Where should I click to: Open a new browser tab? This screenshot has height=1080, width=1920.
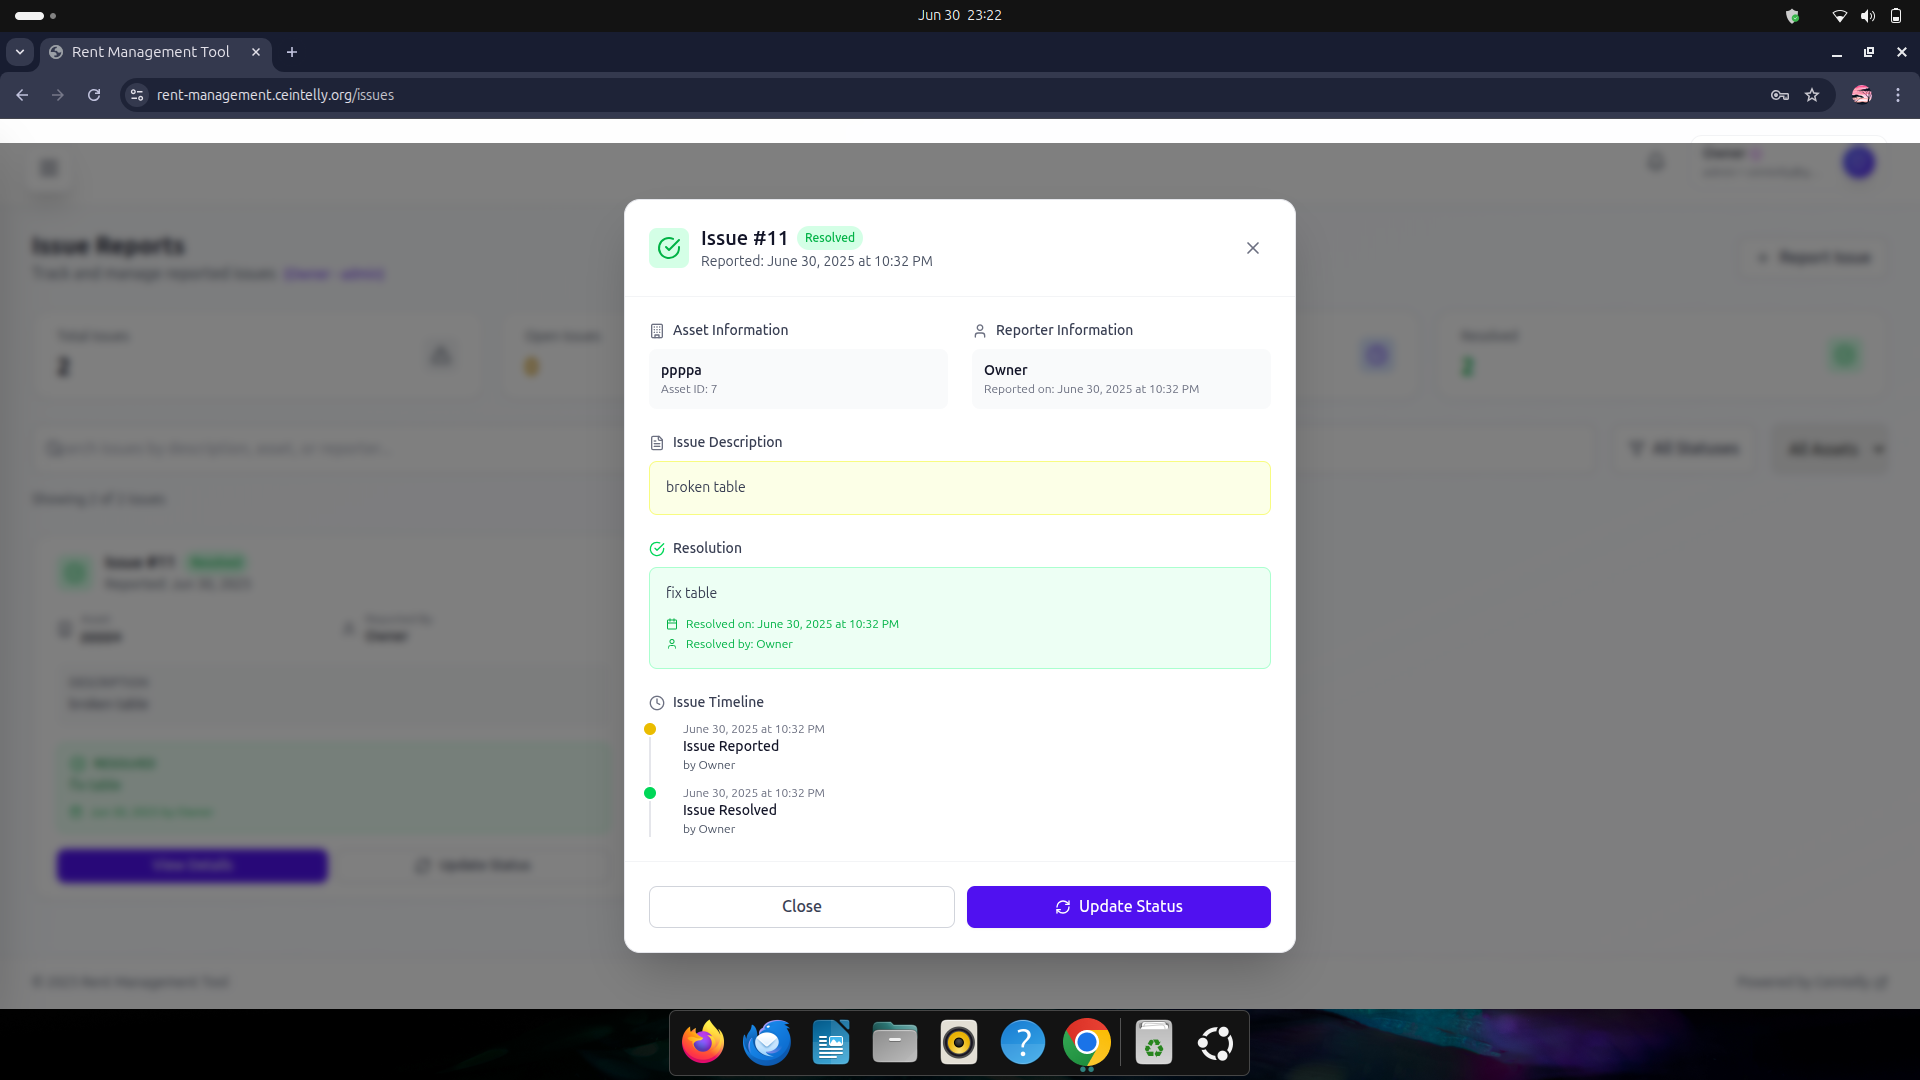(x=292, y=52)
